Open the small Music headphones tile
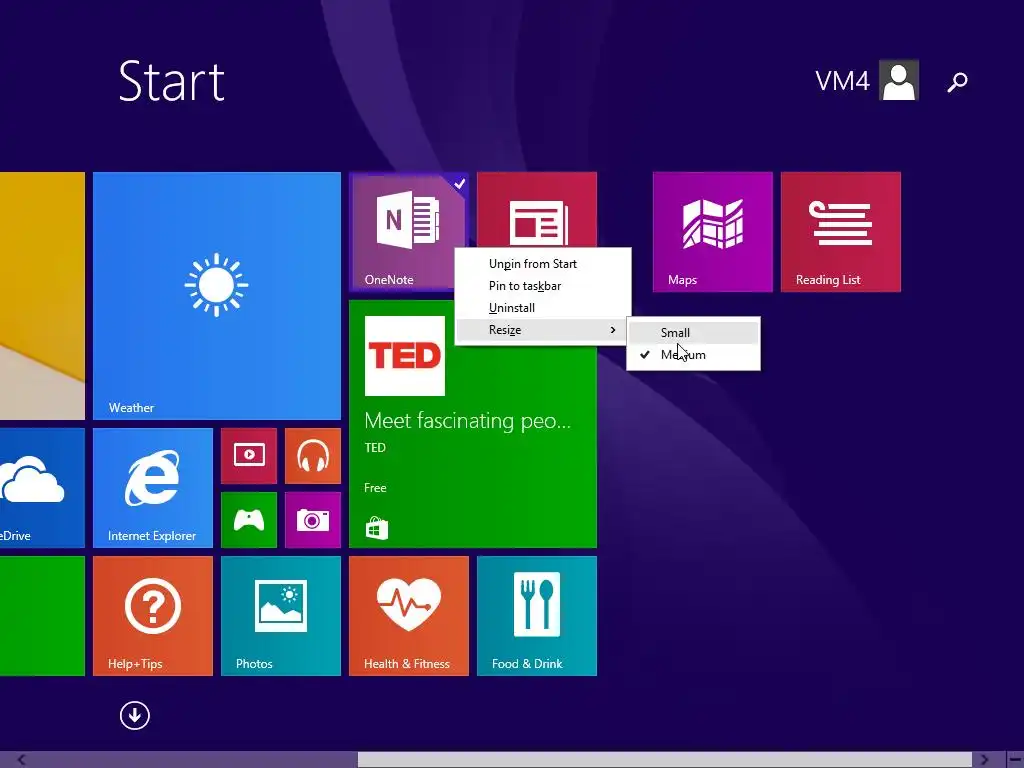The height and width of the screenshot is (768, 1024). tap(313, 456)
